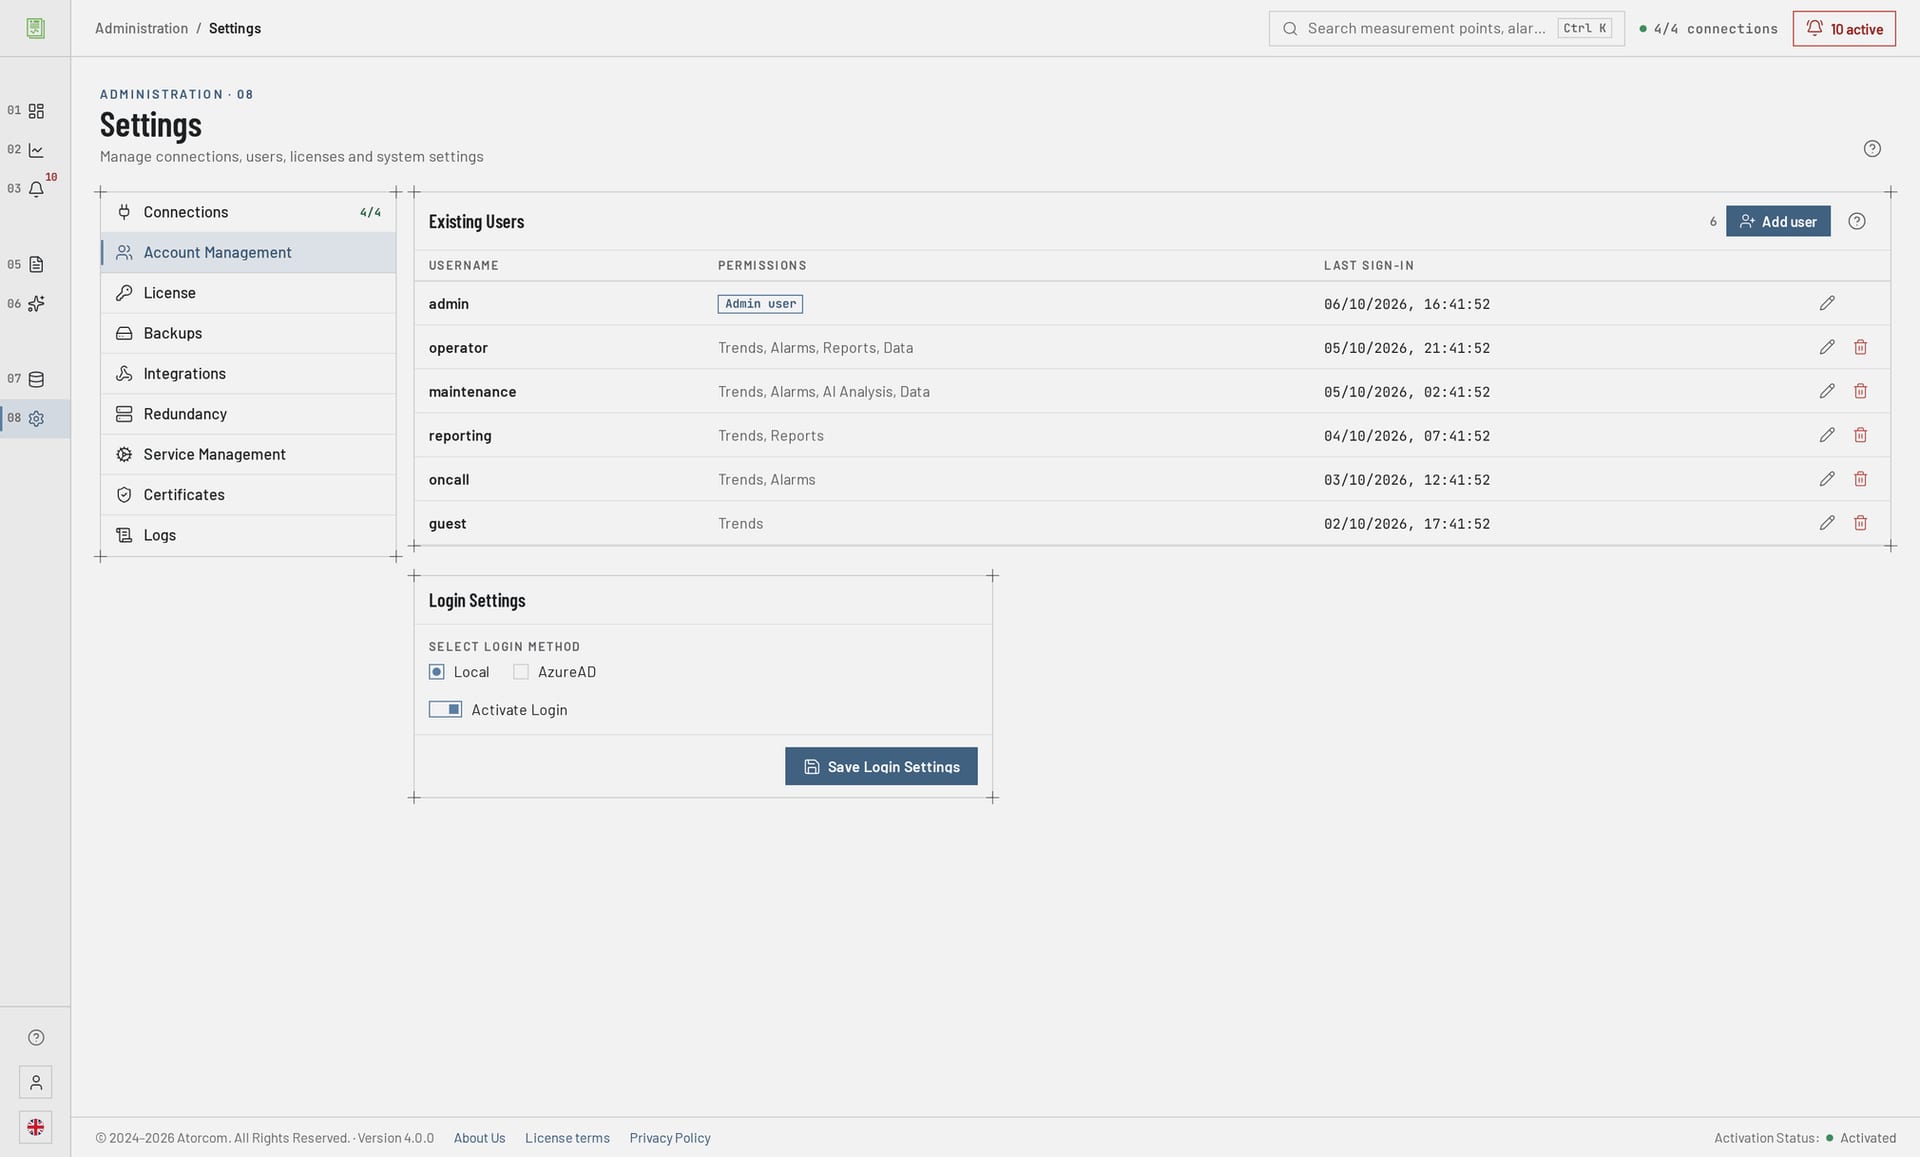This screenshot has height=1157, width=1920.
Task: Open the 10 active alarms button
Action: point(1844,28)
